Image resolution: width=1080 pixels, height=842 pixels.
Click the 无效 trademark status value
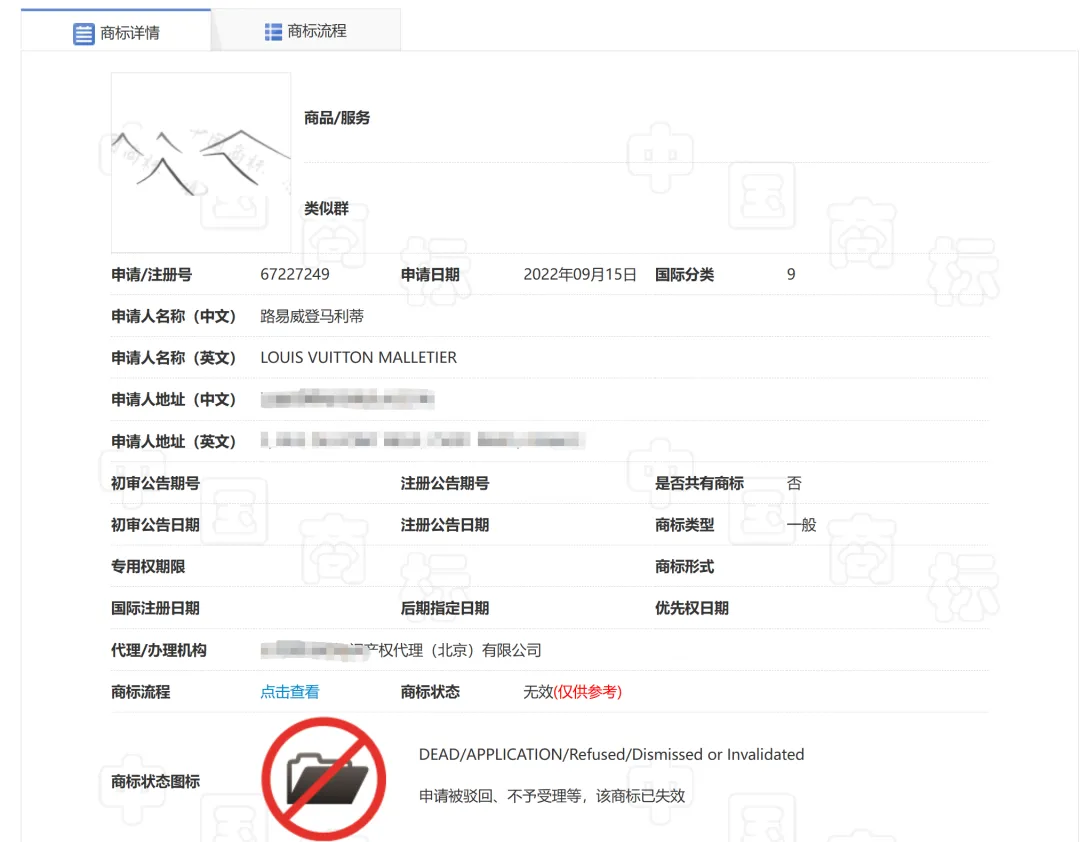(538, 692)
